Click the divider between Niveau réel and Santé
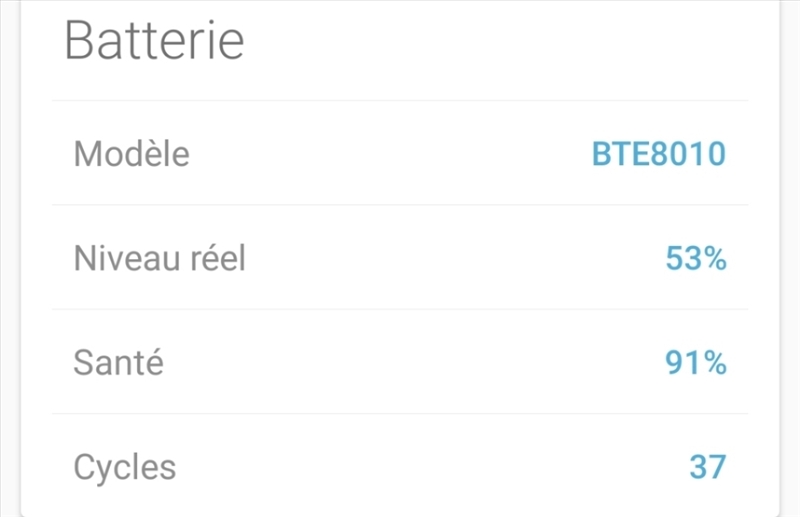 click(x=400, y=309)
